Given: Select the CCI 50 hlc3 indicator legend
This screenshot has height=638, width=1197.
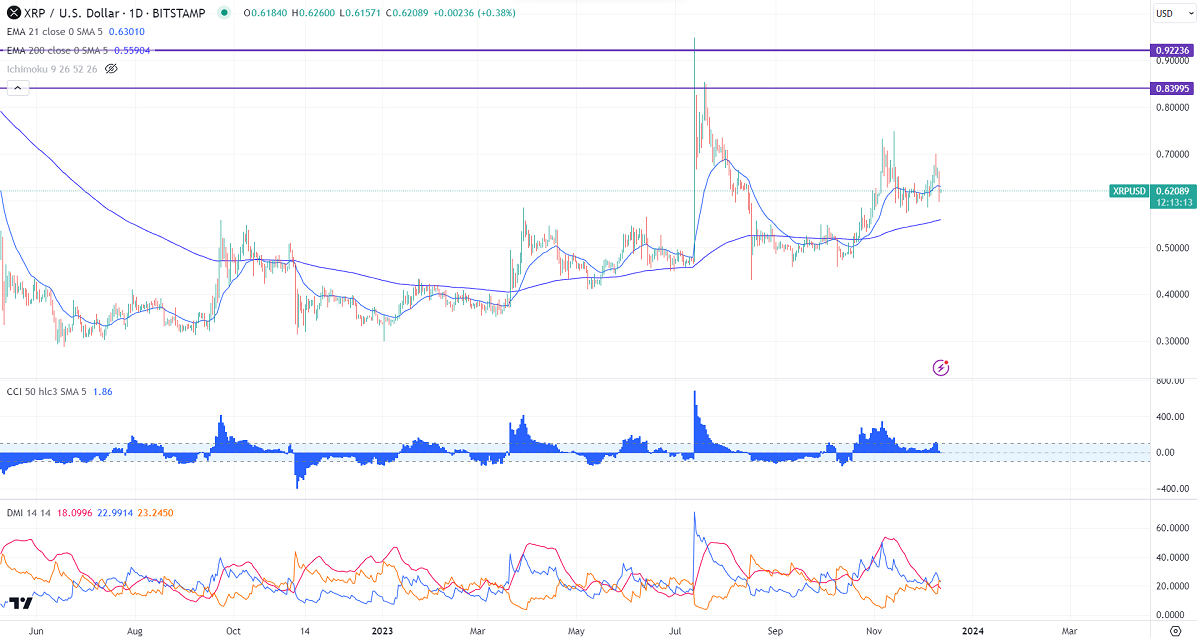Looking at the screenshot, I should click(x=47, y=392).
